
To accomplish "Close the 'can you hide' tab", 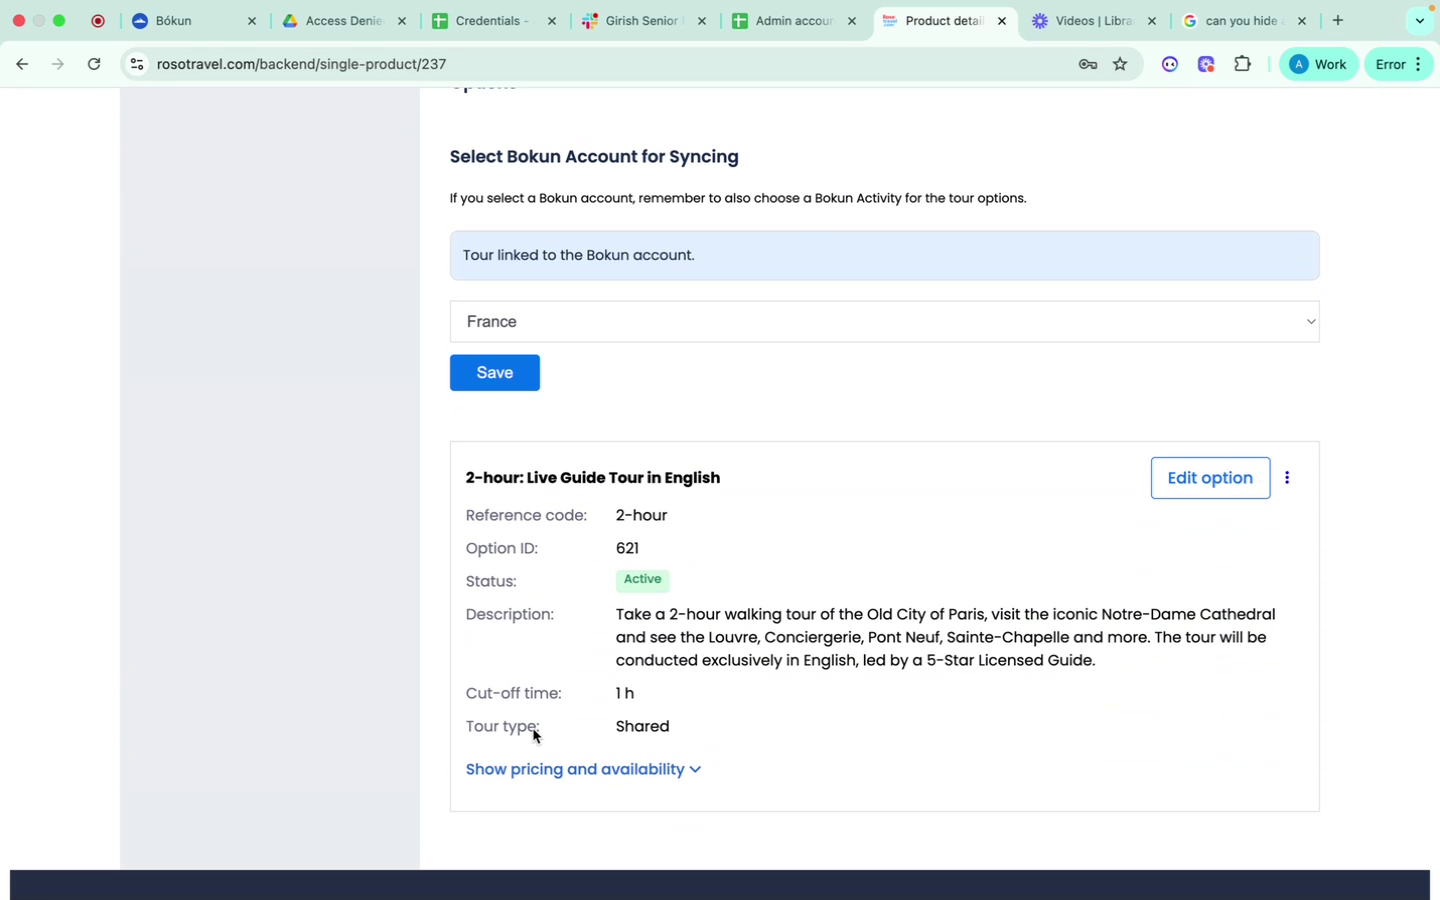I will click(1302, 21).
